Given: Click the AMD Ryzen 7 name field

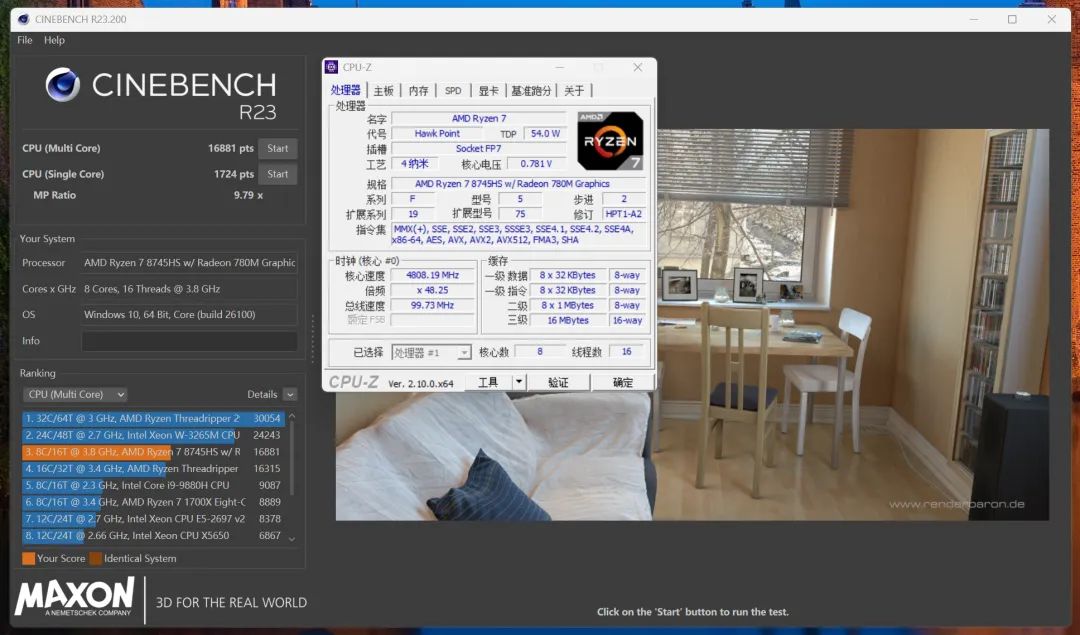Looking at the screenshot, I should tap(479, 118).
